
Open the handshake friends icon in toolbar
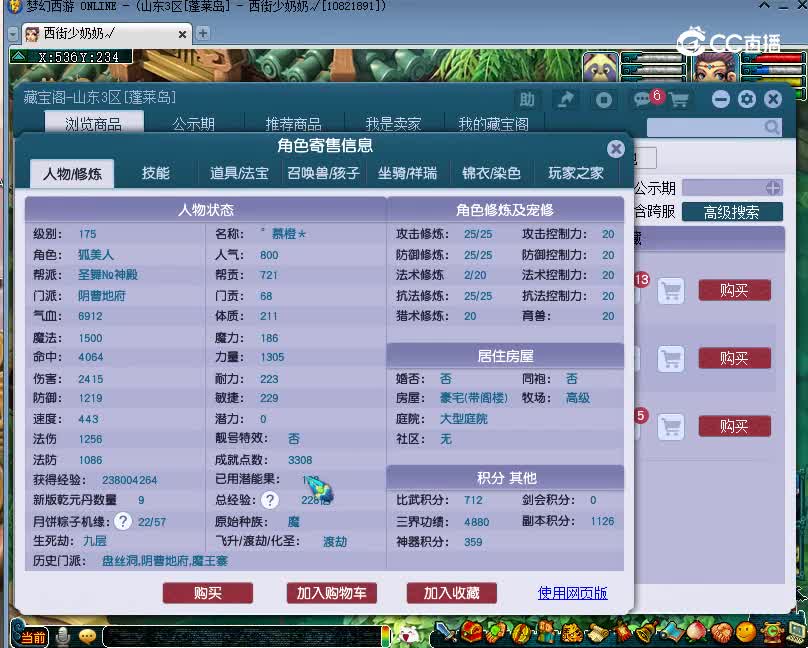tap(721, 632)
